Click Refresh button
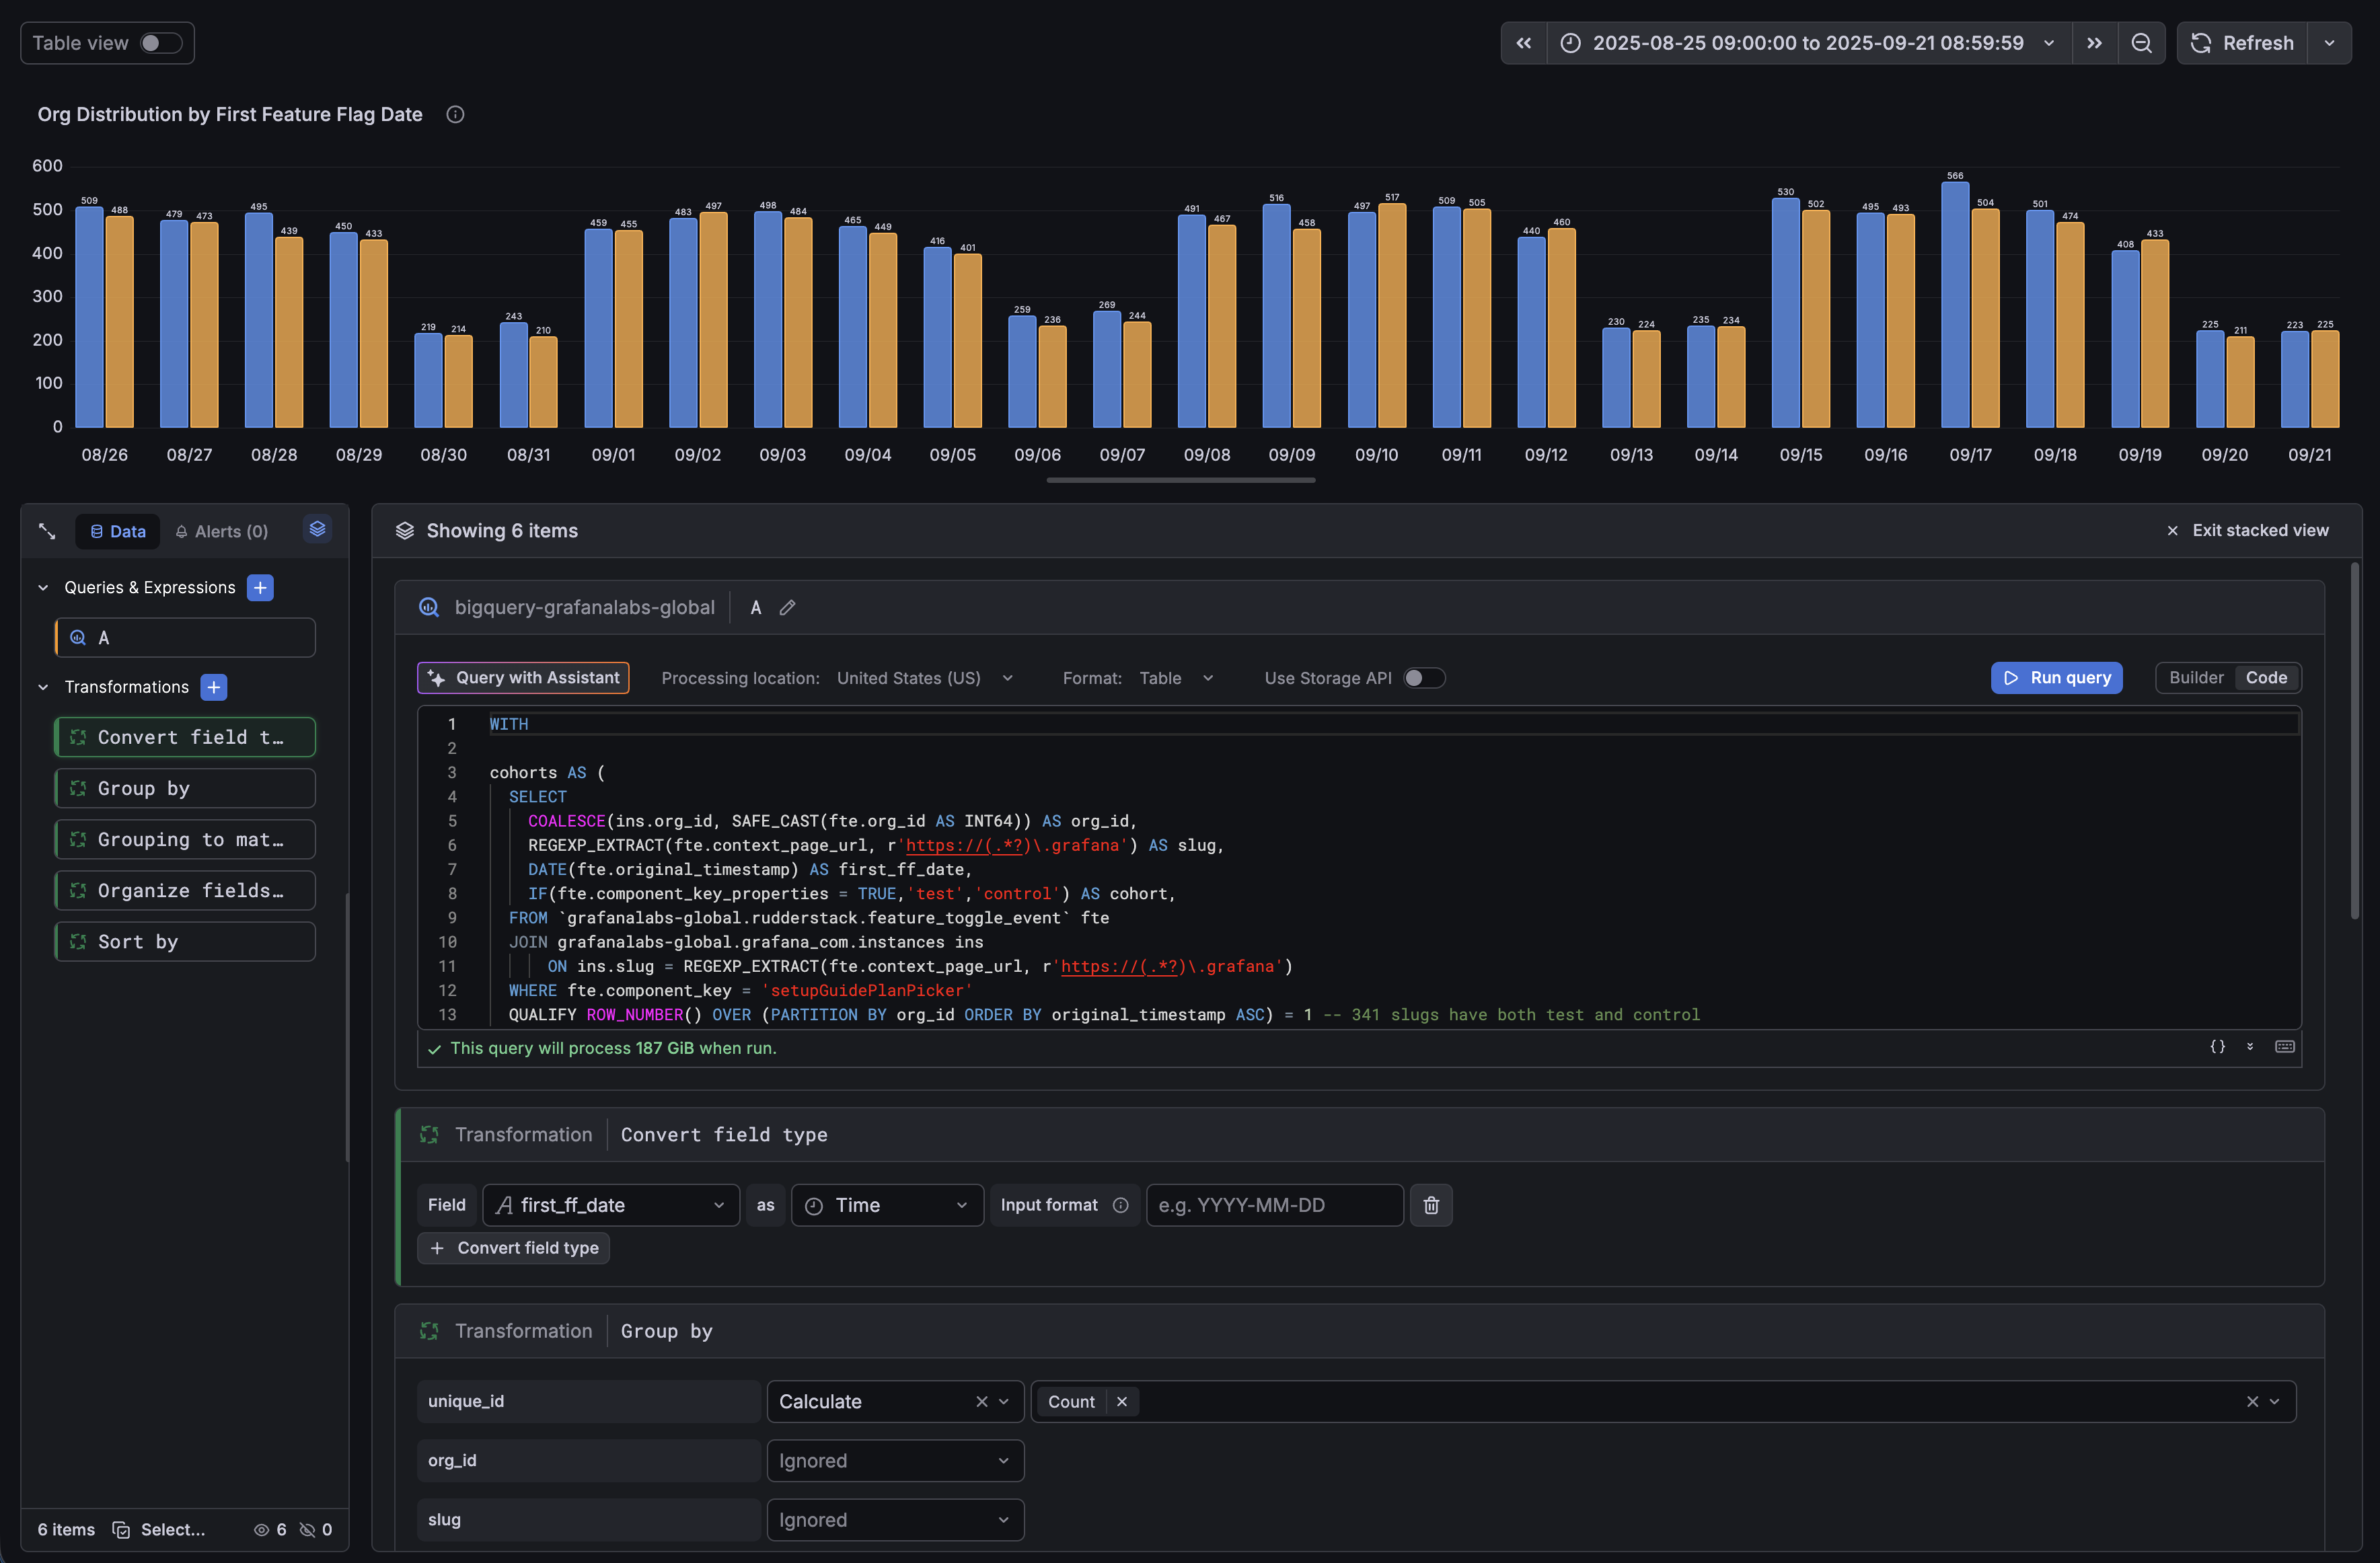 point(2242,43)
